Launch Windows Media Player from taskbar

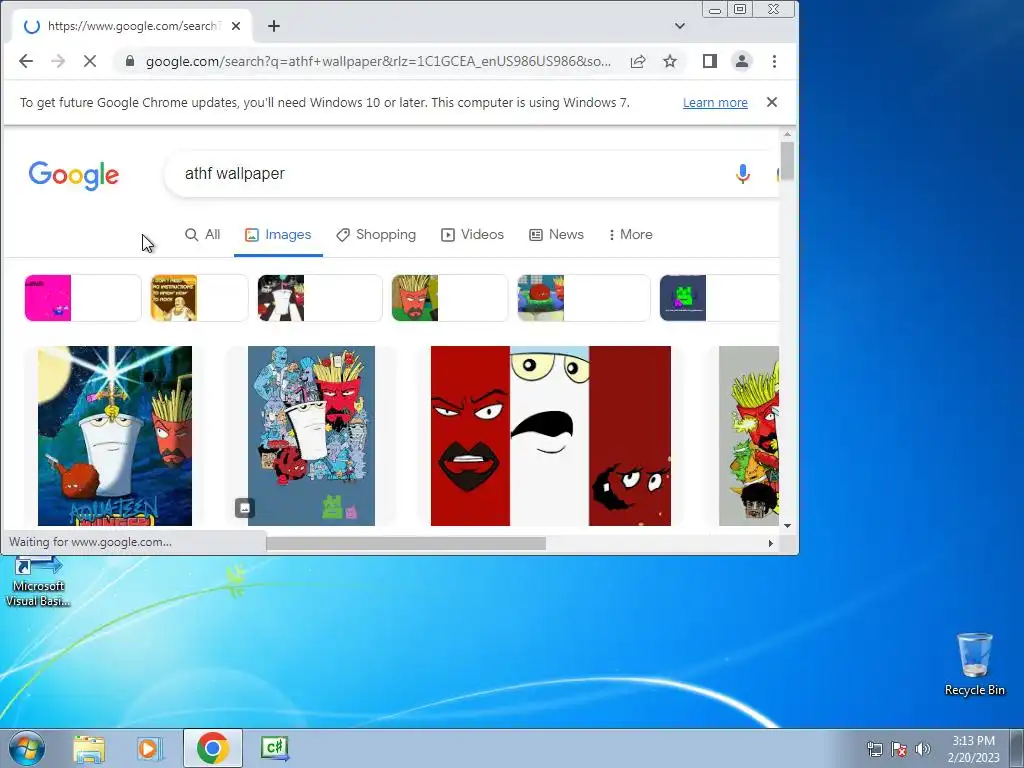coord(150,748)
